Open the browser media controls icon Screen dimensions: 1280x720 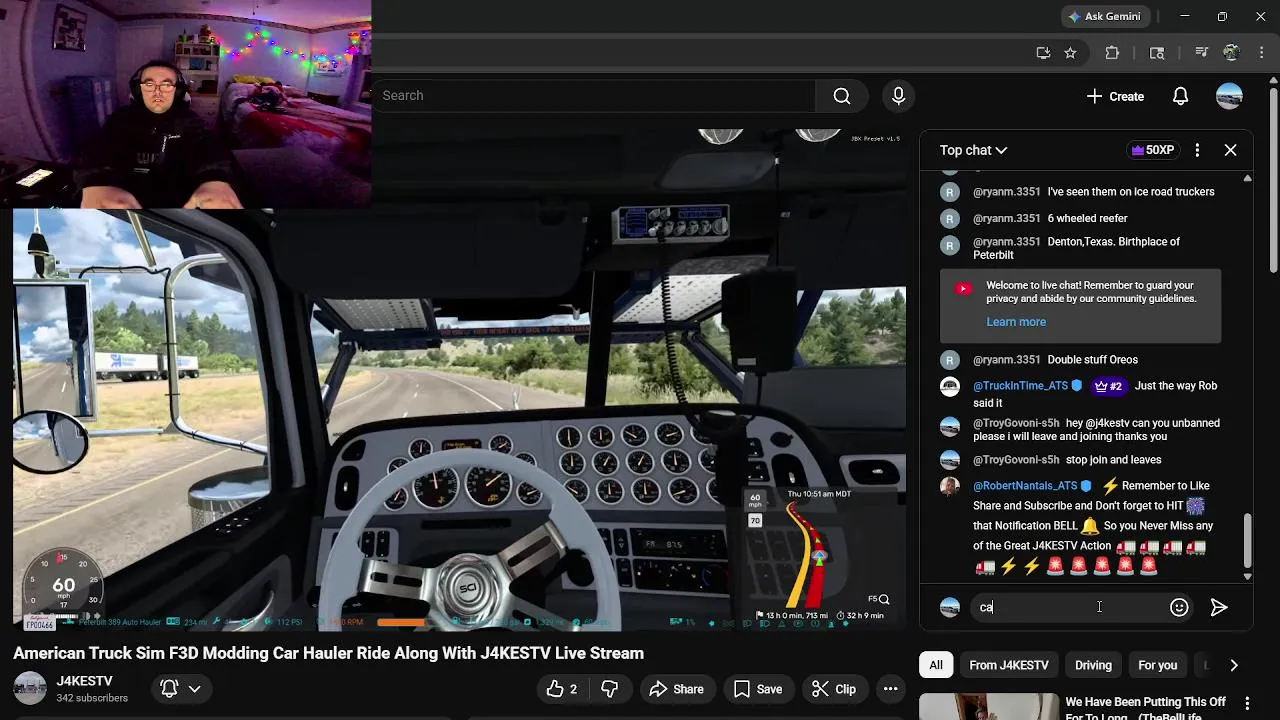coord(1202,53)
